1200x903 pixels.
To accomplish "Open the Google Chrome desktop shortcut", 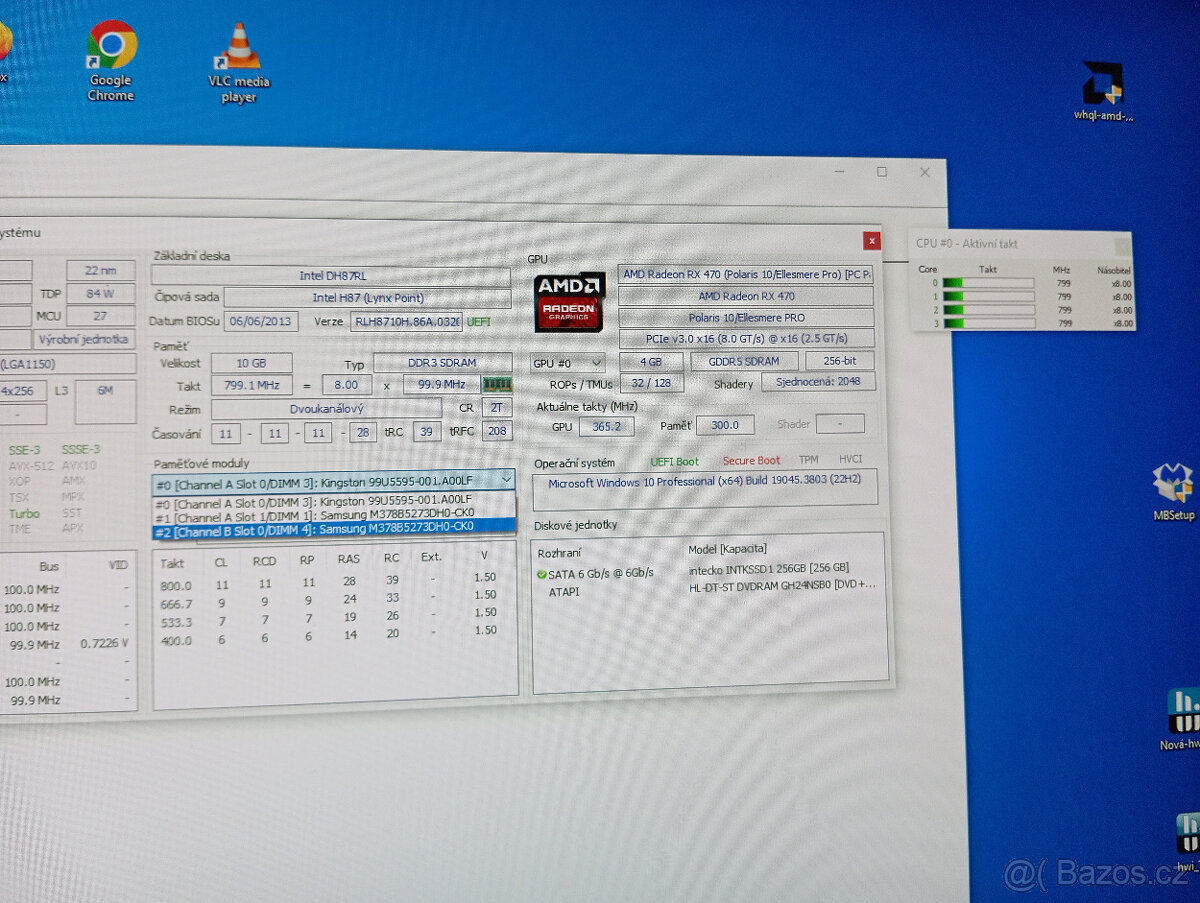I will click(x=111, y=50).
